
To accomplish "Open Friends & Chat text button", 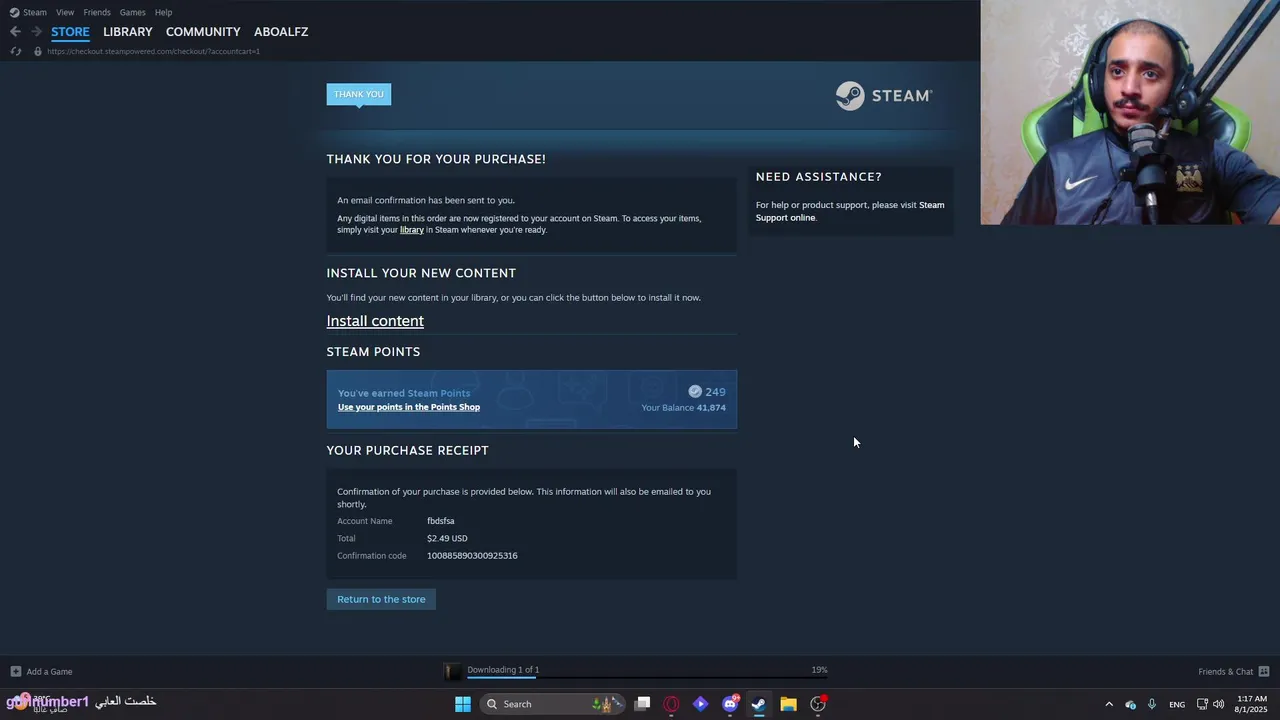I will pos(1226,672).
